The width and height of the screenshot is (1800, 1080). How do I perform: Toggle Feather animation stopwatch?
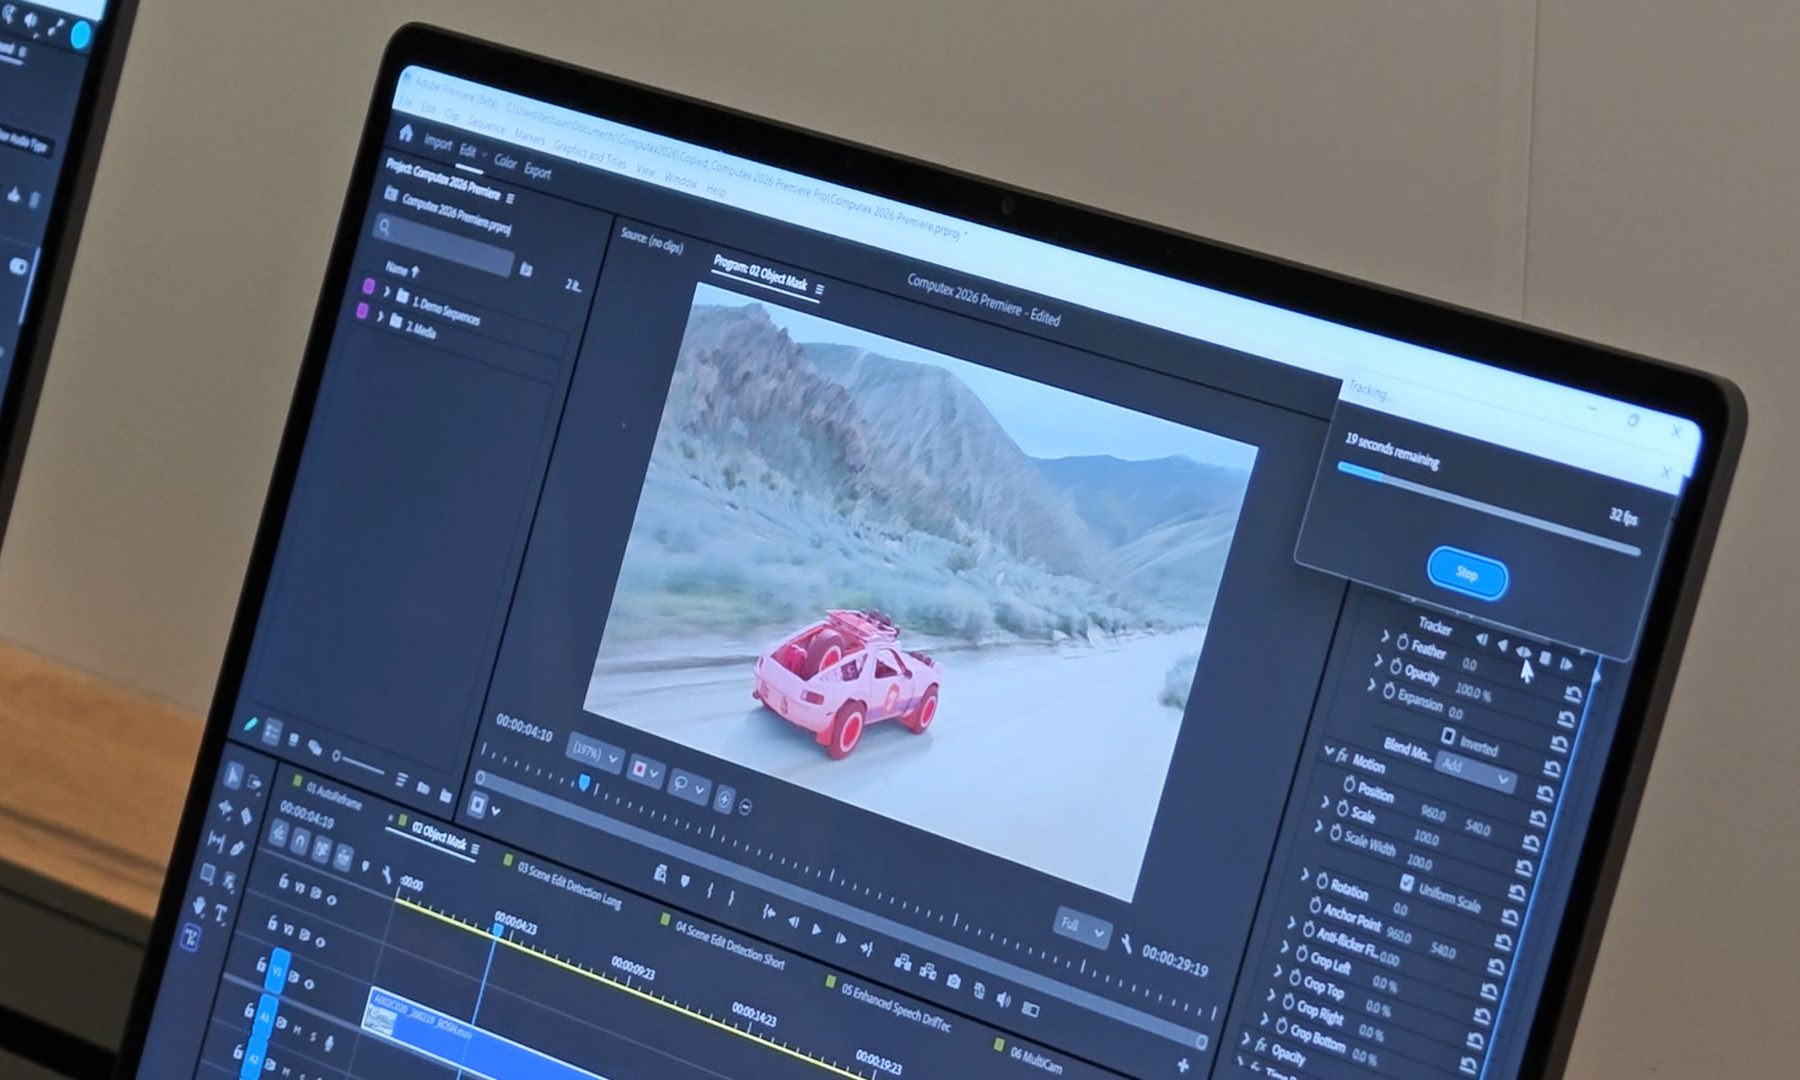[1402, 640]
